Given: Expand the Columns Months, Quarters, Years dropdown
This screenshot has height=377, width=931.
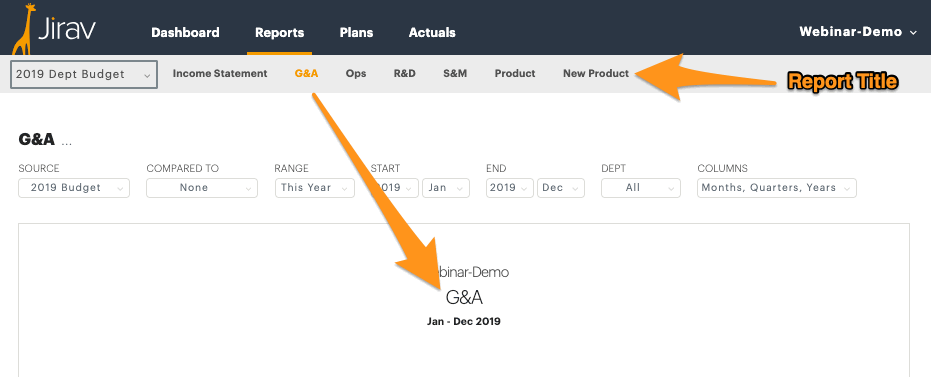Looking at the screenshot, I should coord(777,188).
